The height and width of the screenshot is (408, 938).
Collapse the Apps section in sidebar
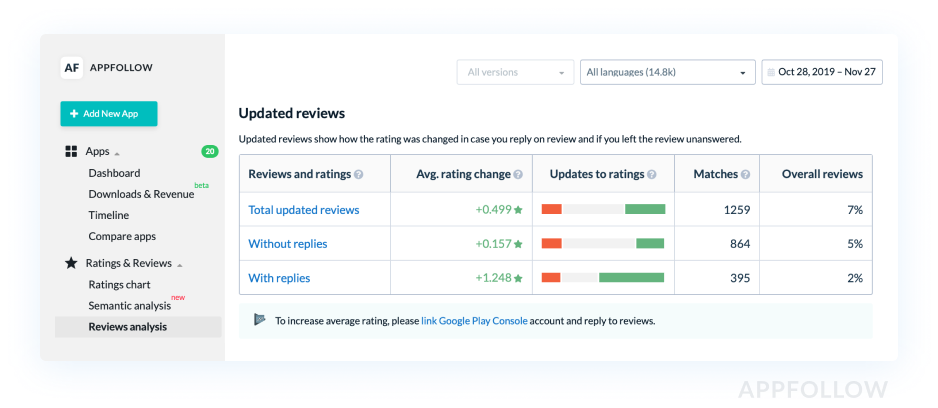click(117, 153)
